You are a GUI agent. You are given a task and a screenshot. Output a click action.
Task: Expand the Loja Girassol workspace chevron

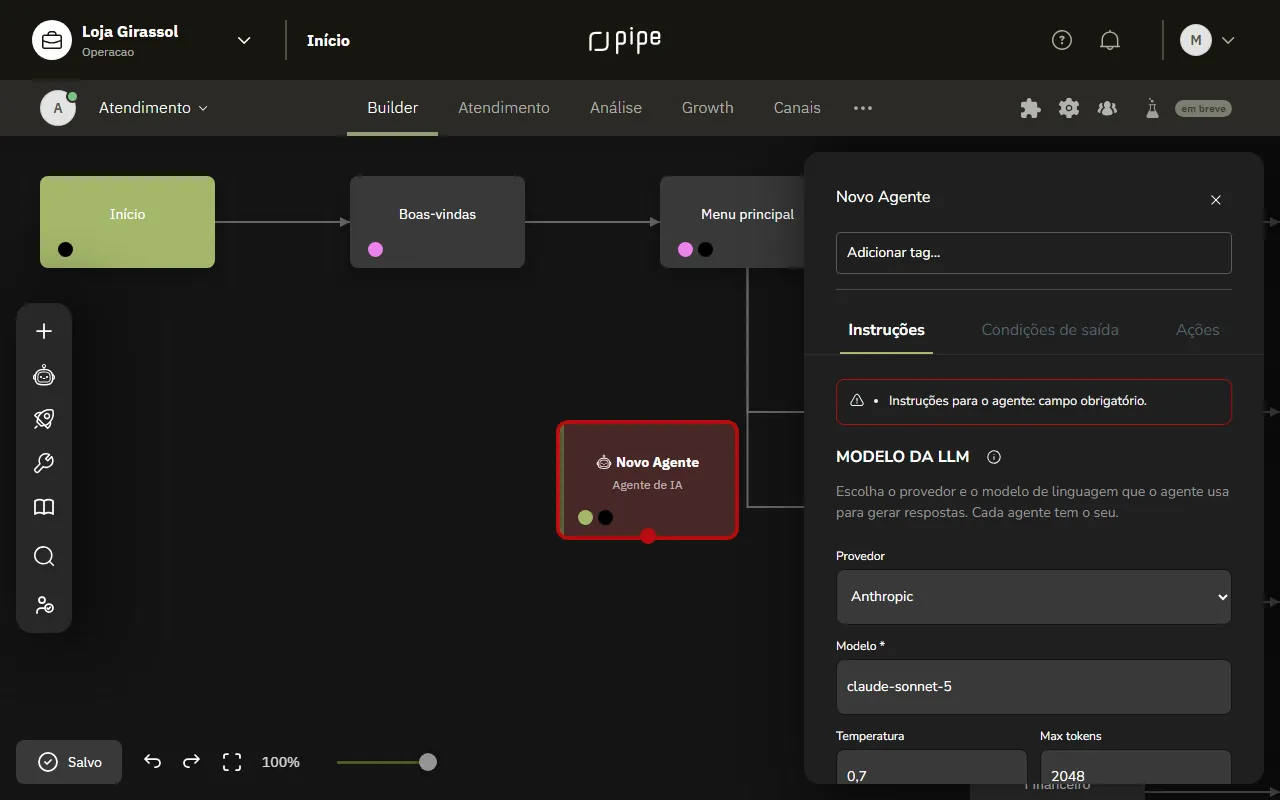[244, 40]
